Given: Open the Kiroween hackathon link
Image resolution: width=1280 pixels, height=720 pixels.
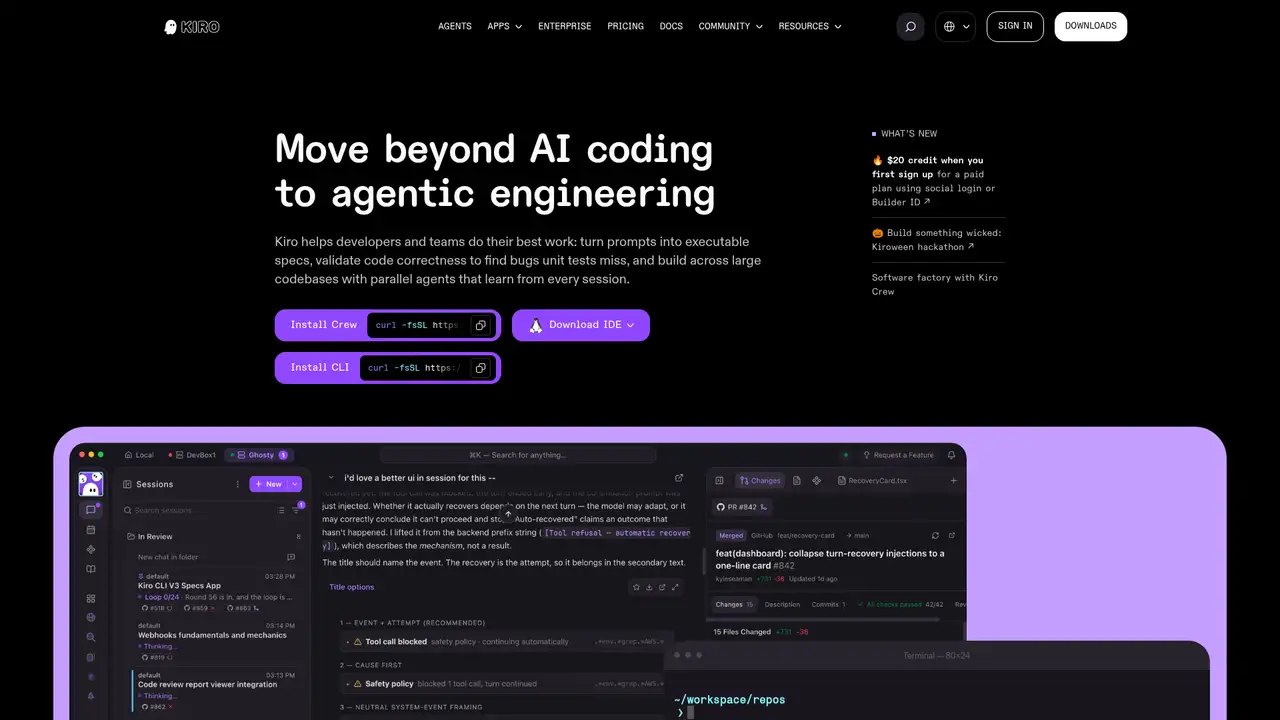Looking at the screenshot, I should coord(936,240).
